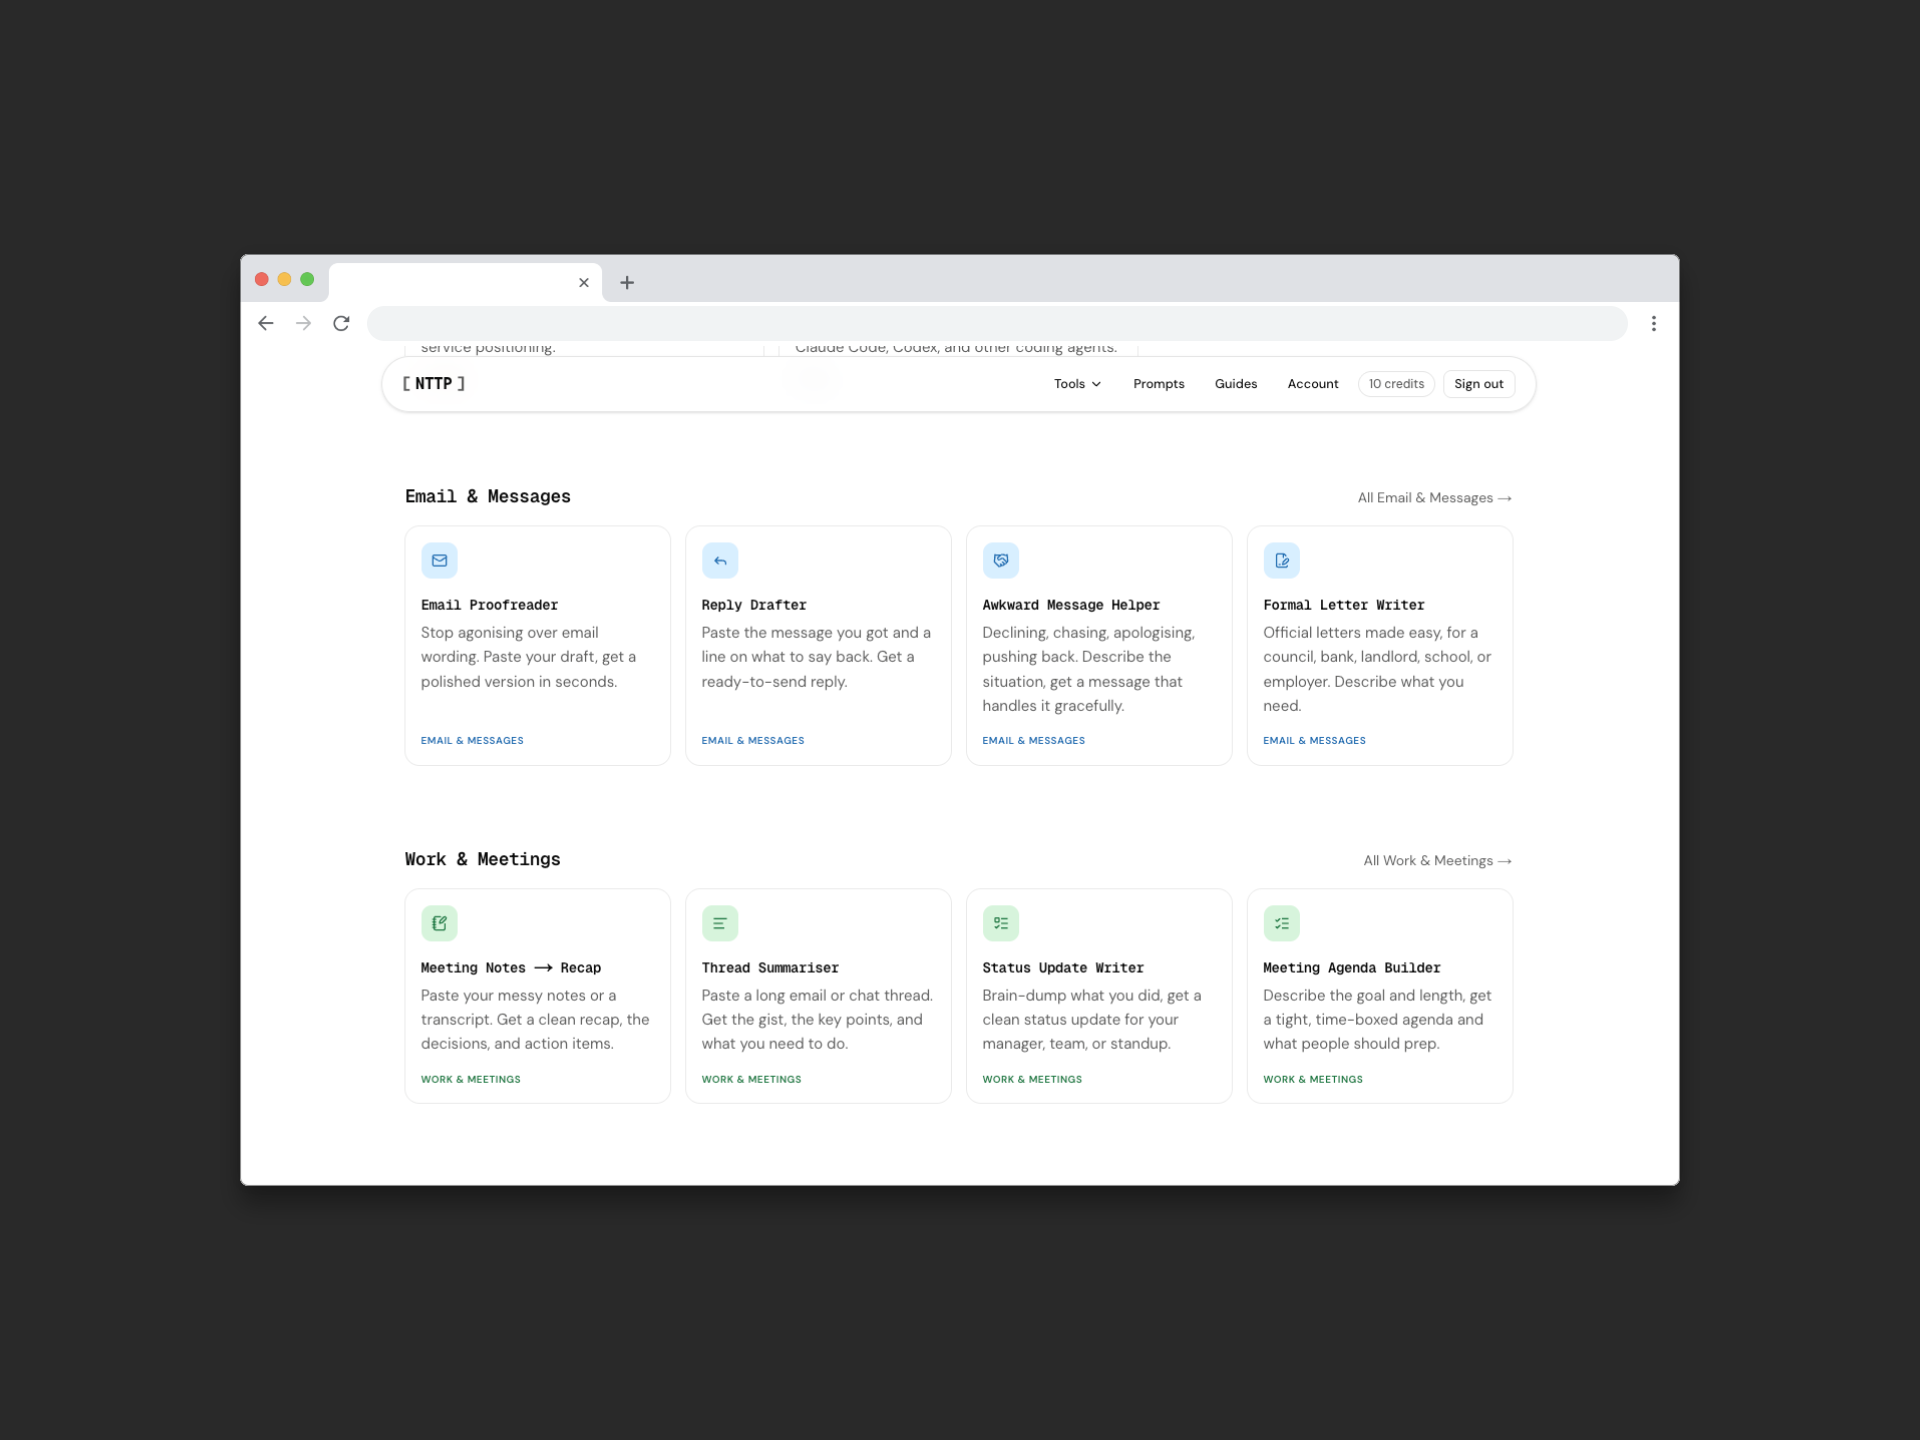The width and height of the screenshot is (1920, 1440).
Task: Click the description starting 'Declining, chasing, apologising'
Action: (x=1088, y=669)
